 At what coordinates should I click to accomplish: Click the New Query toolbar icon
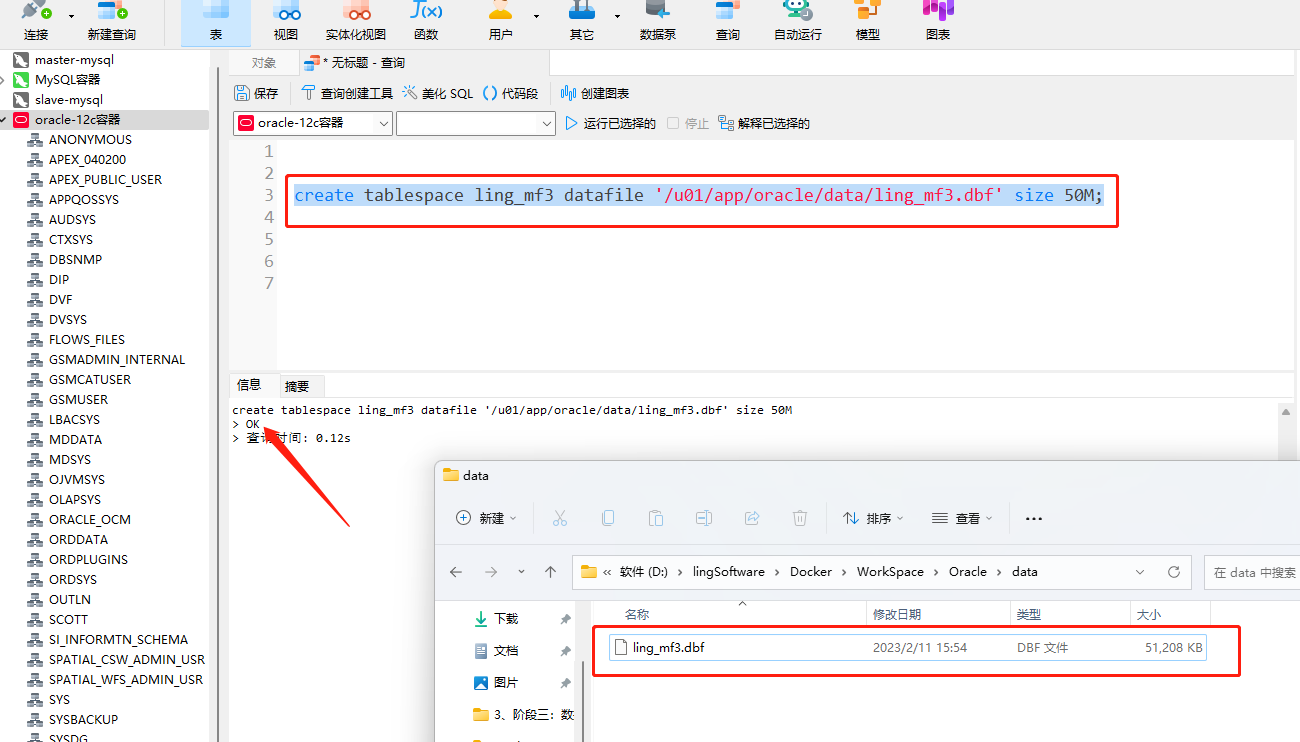click(x=112, y=20)
